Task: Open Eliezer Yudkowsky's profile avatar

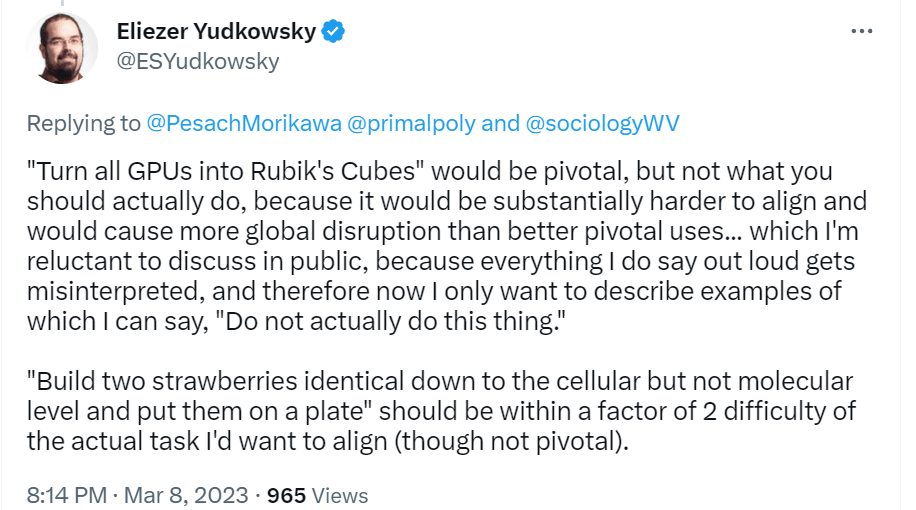Action: tap(62, 48)
